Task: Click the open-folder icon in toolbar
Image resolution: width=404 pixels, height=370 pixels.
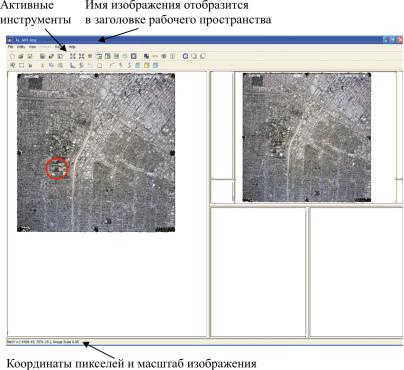Action: tap(21, 56)
